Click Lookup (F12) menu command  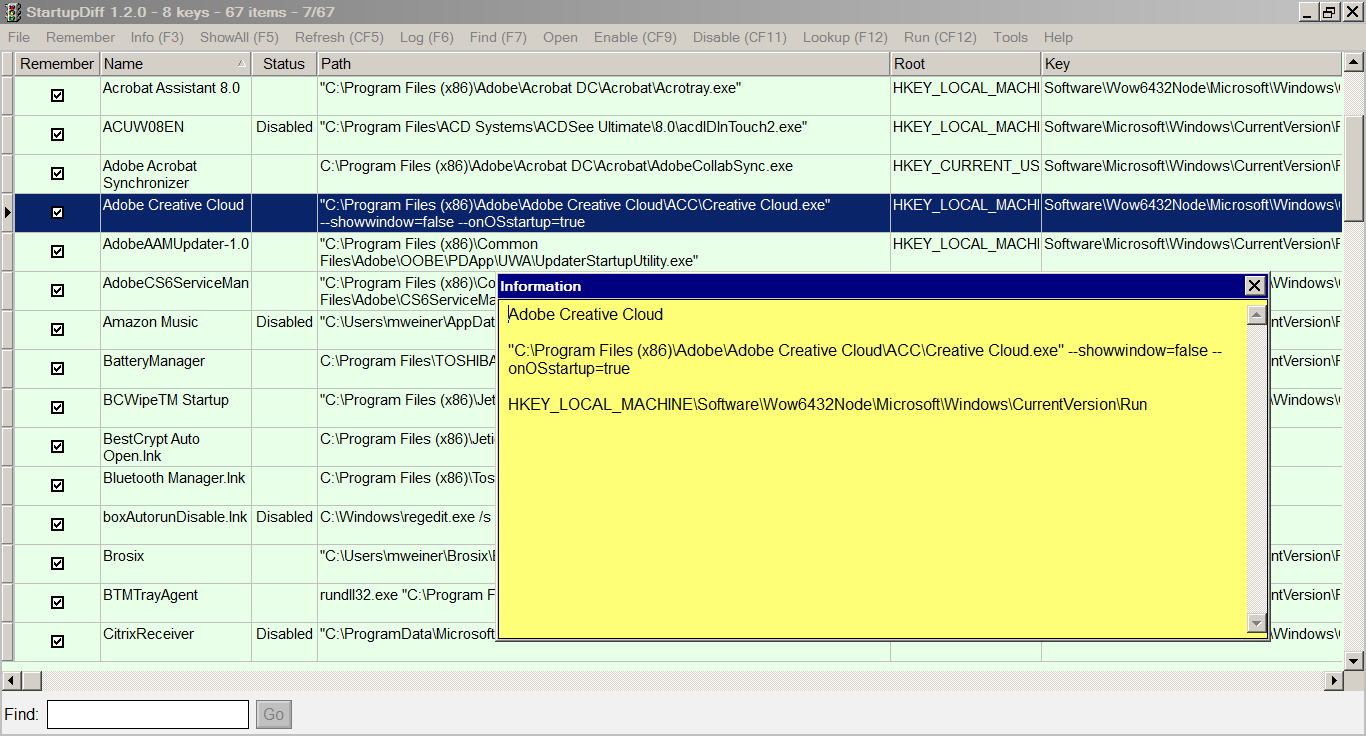pyautogui.click(x=845, y=37)
